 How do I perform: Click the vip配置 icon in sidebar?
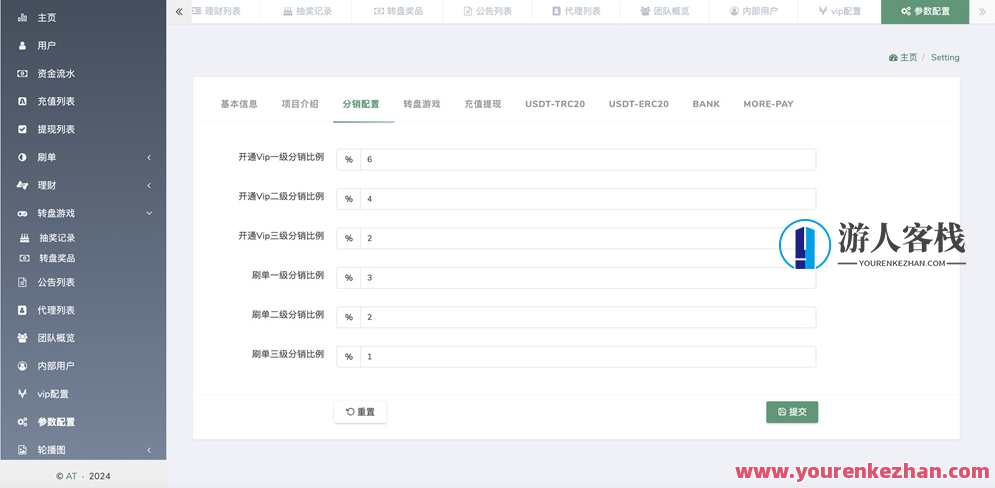[22, 394]
